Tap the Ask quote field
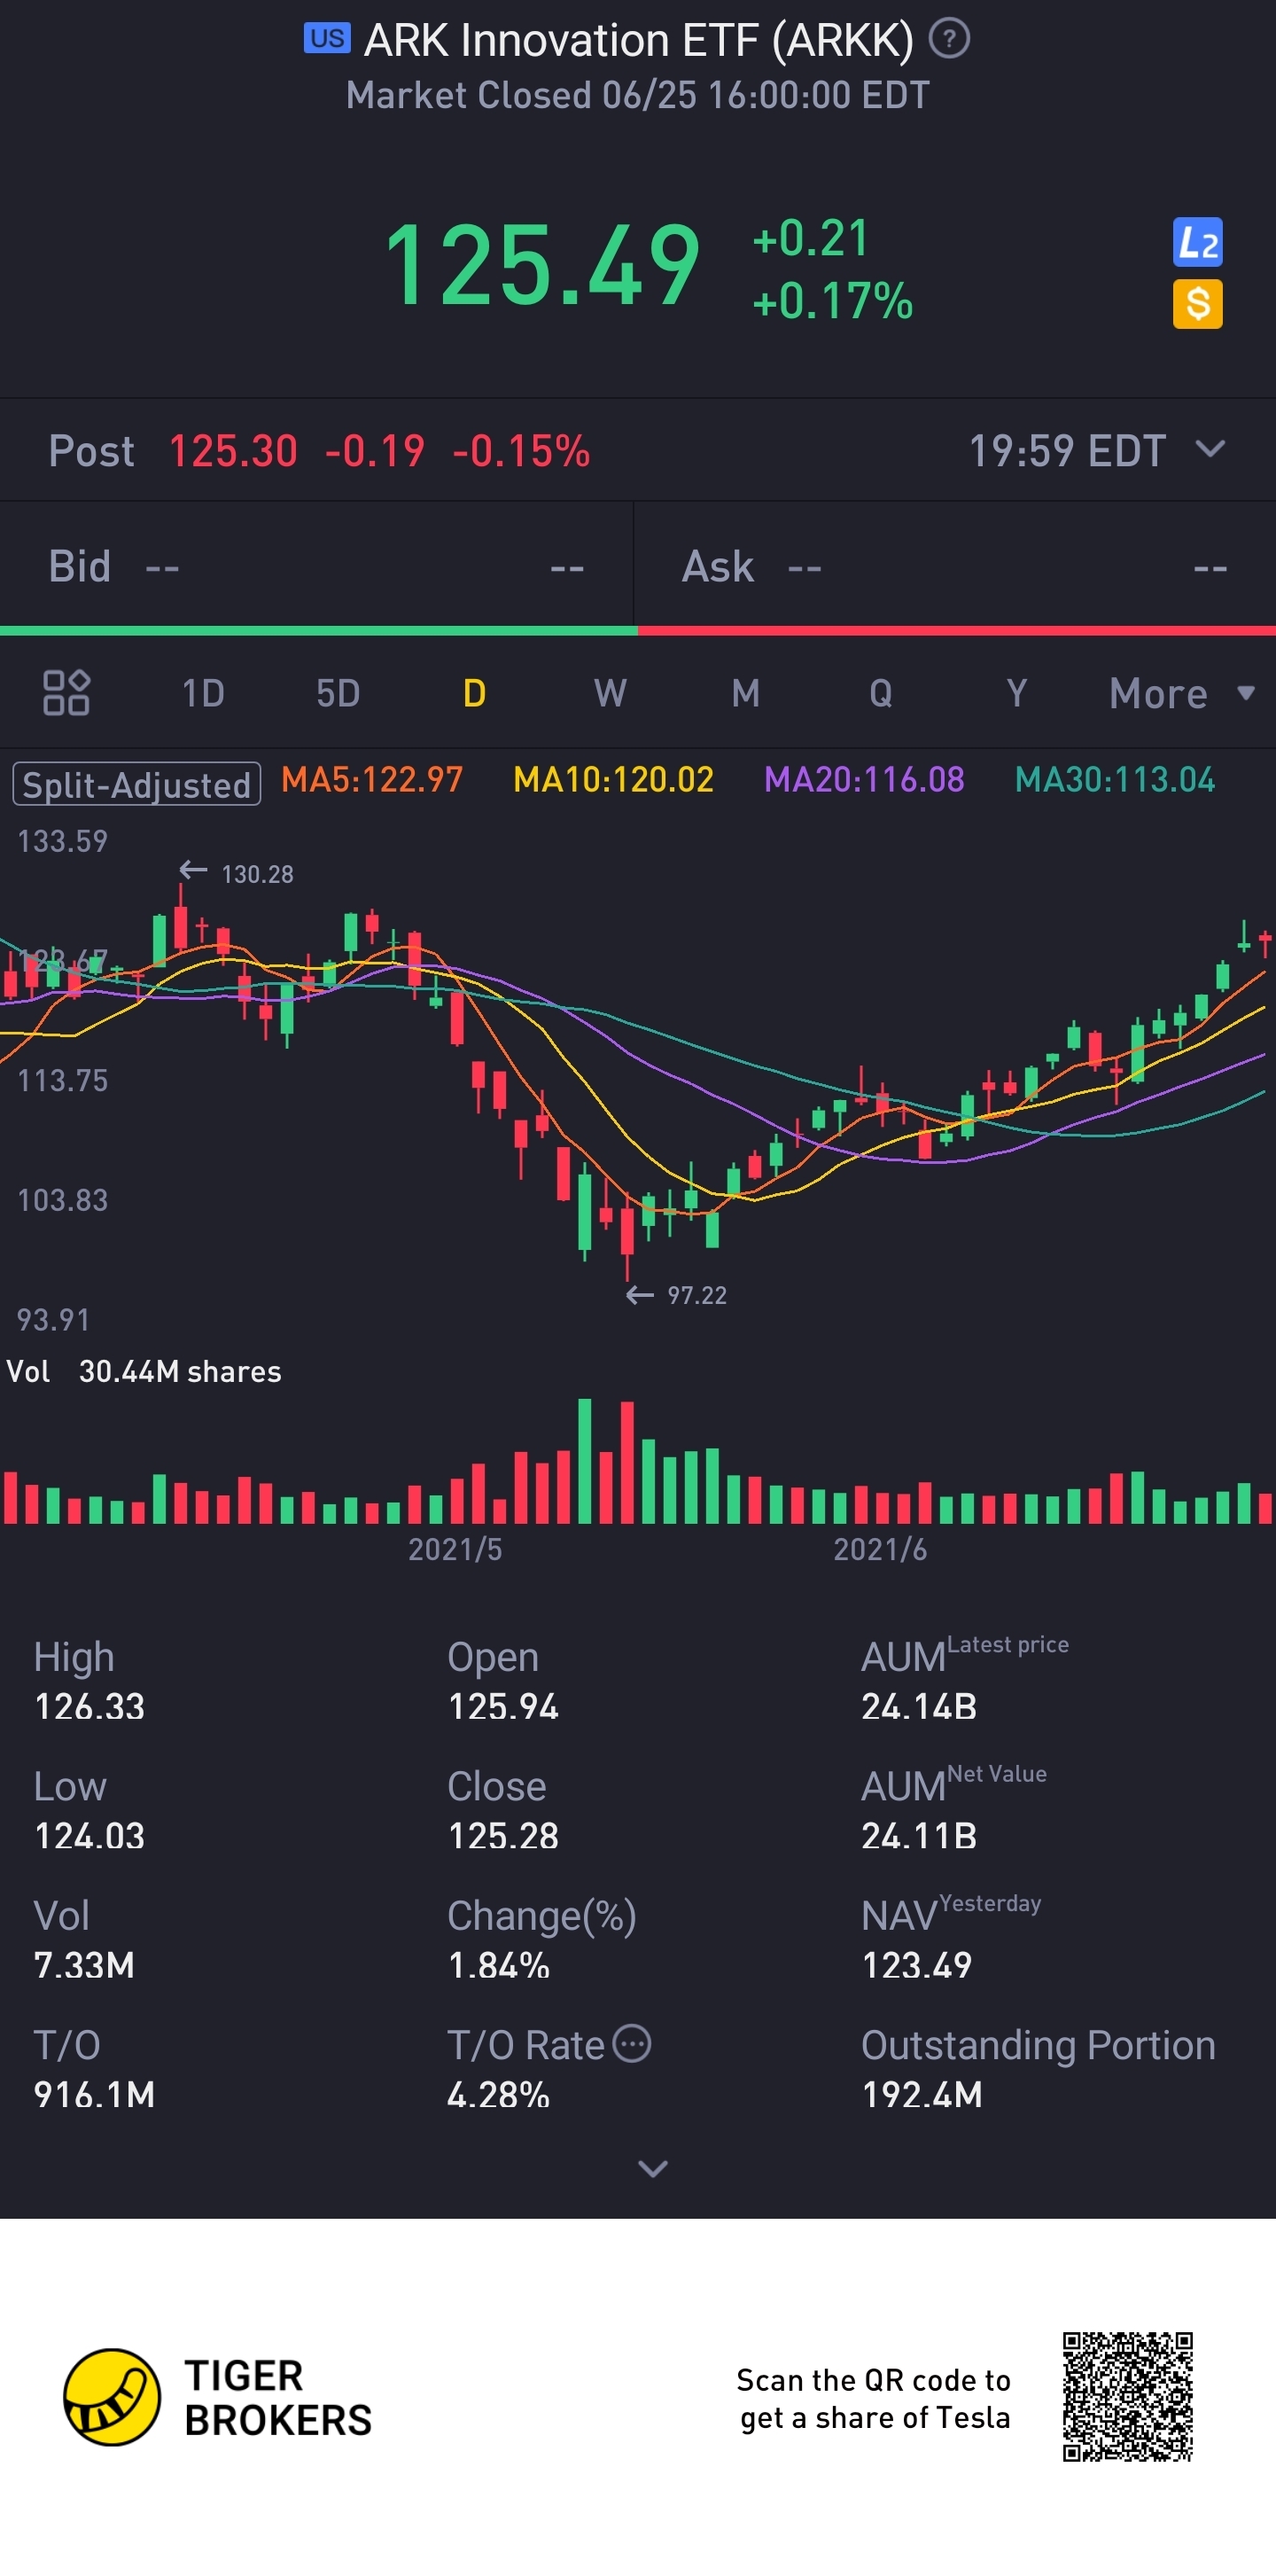Viewport: 1276px width, 2576px height. point(955,567)
